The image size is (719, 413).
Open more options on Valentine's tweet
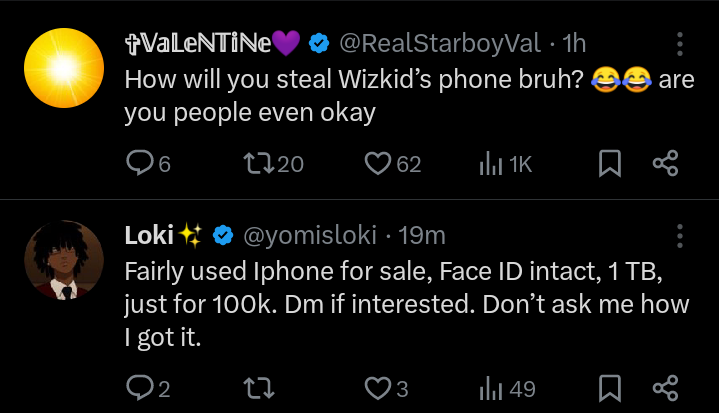[680, 44]
